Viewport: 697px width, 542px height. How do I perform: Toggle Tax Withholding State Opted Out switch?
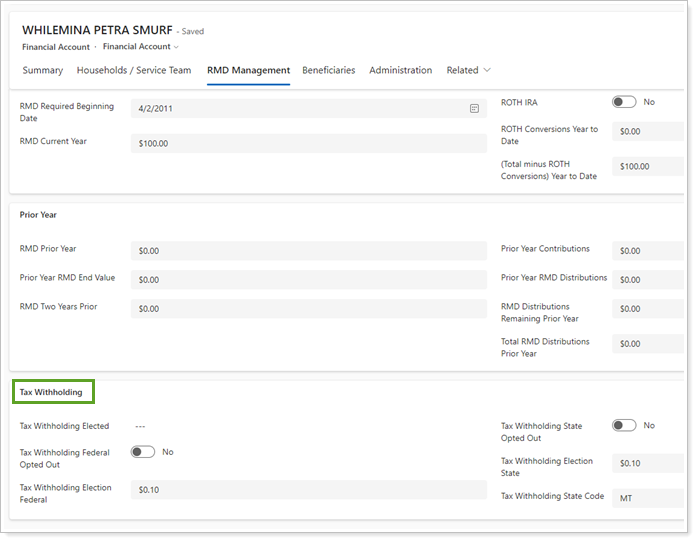(x=624, y=426)
